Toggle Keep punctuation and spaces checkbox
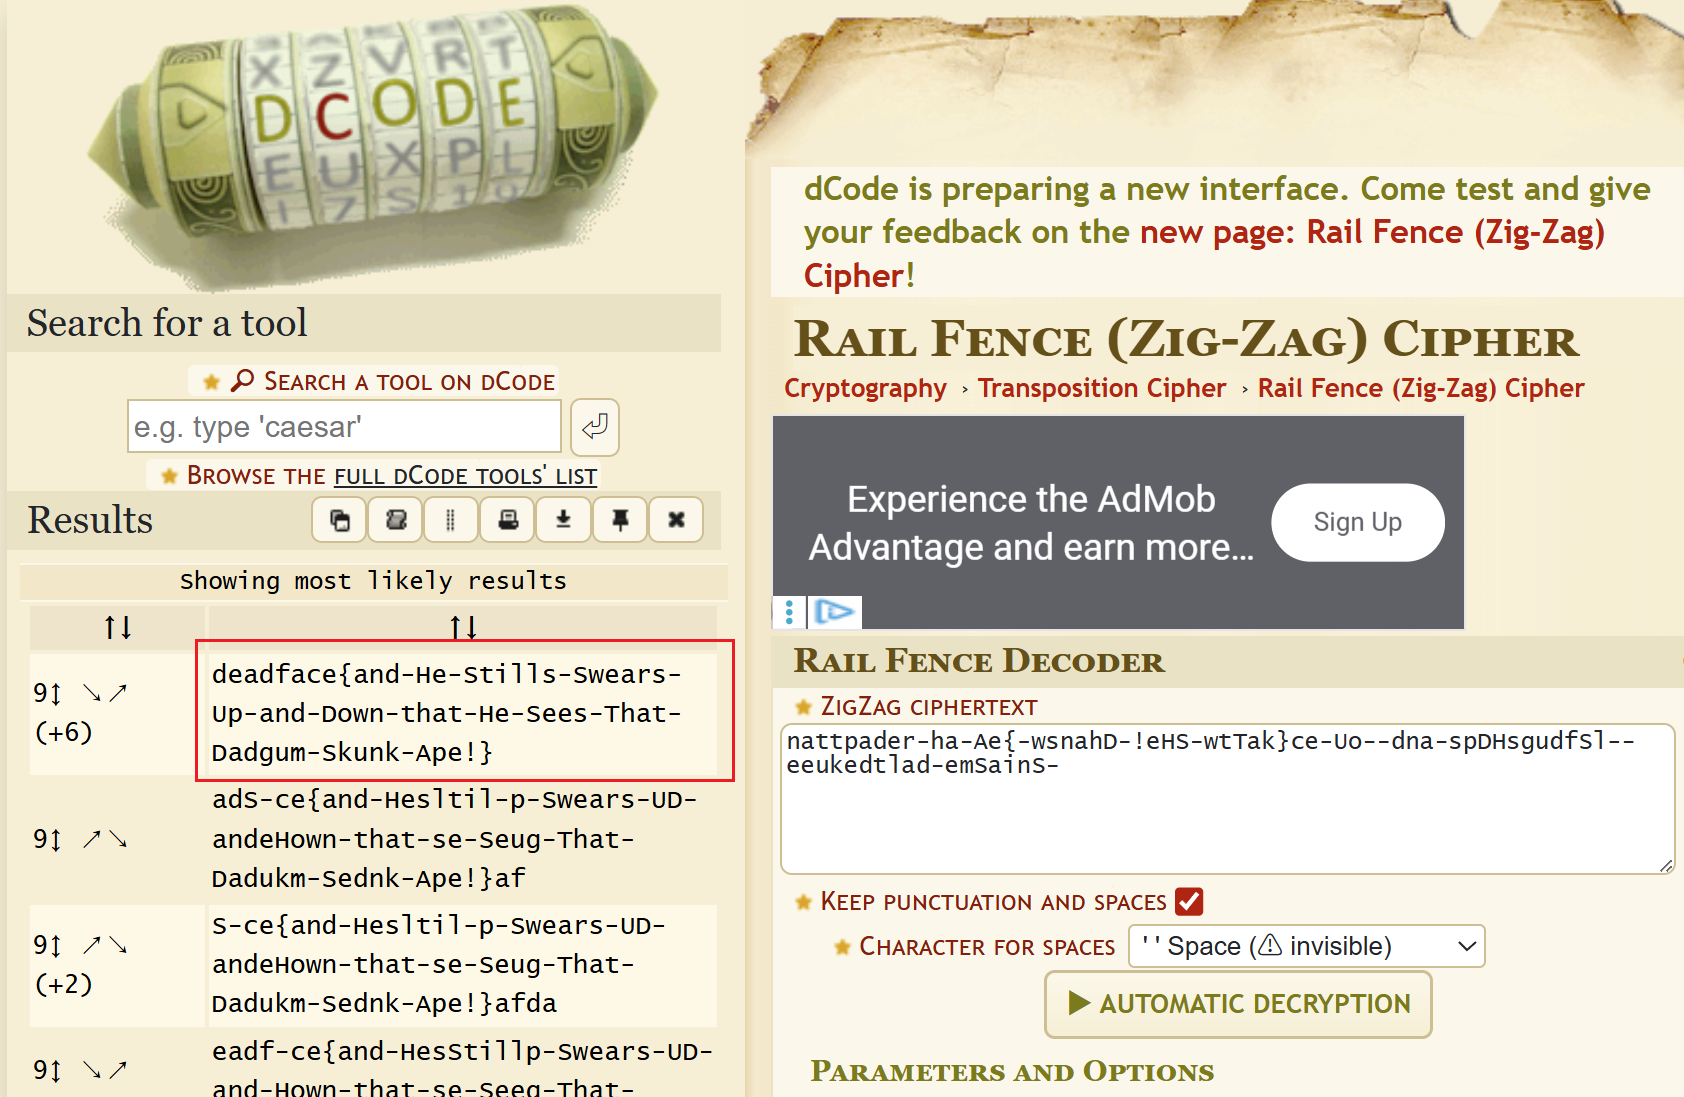 [1189, 901]
